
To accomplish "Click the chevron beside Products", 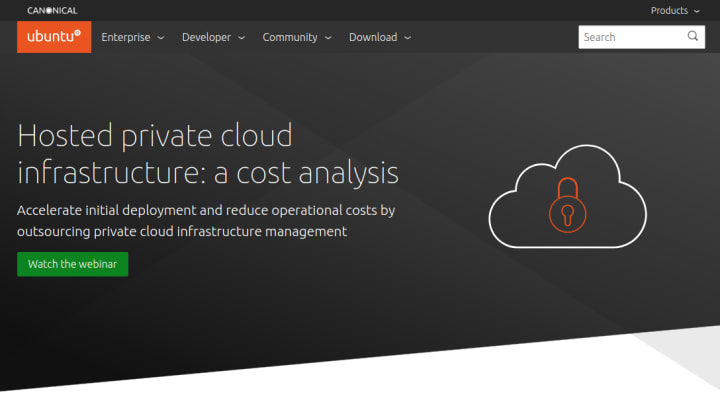I will click(x=697, y=11).
